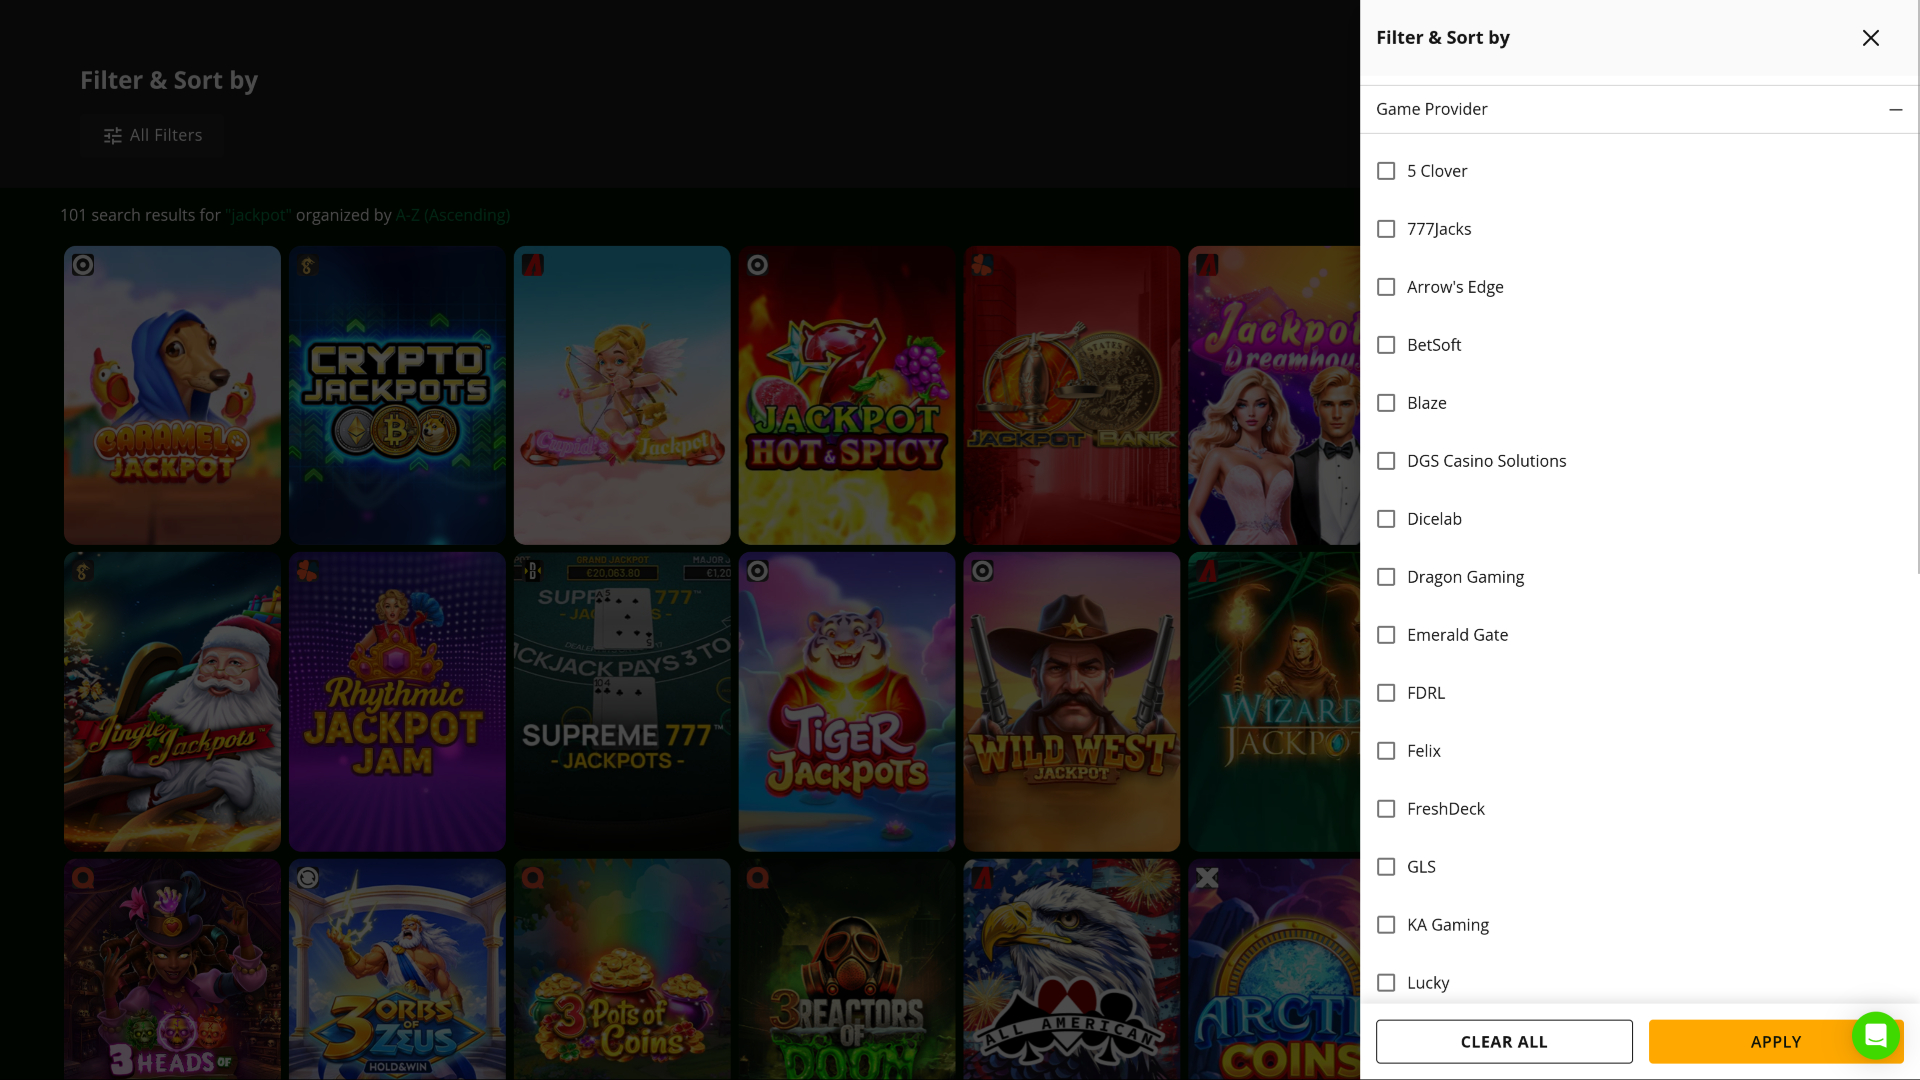This screenshot has height=1080, width=1920.
Task: Enable the Dragon Gaming checkbox
Action: (x=1386, y=577)
